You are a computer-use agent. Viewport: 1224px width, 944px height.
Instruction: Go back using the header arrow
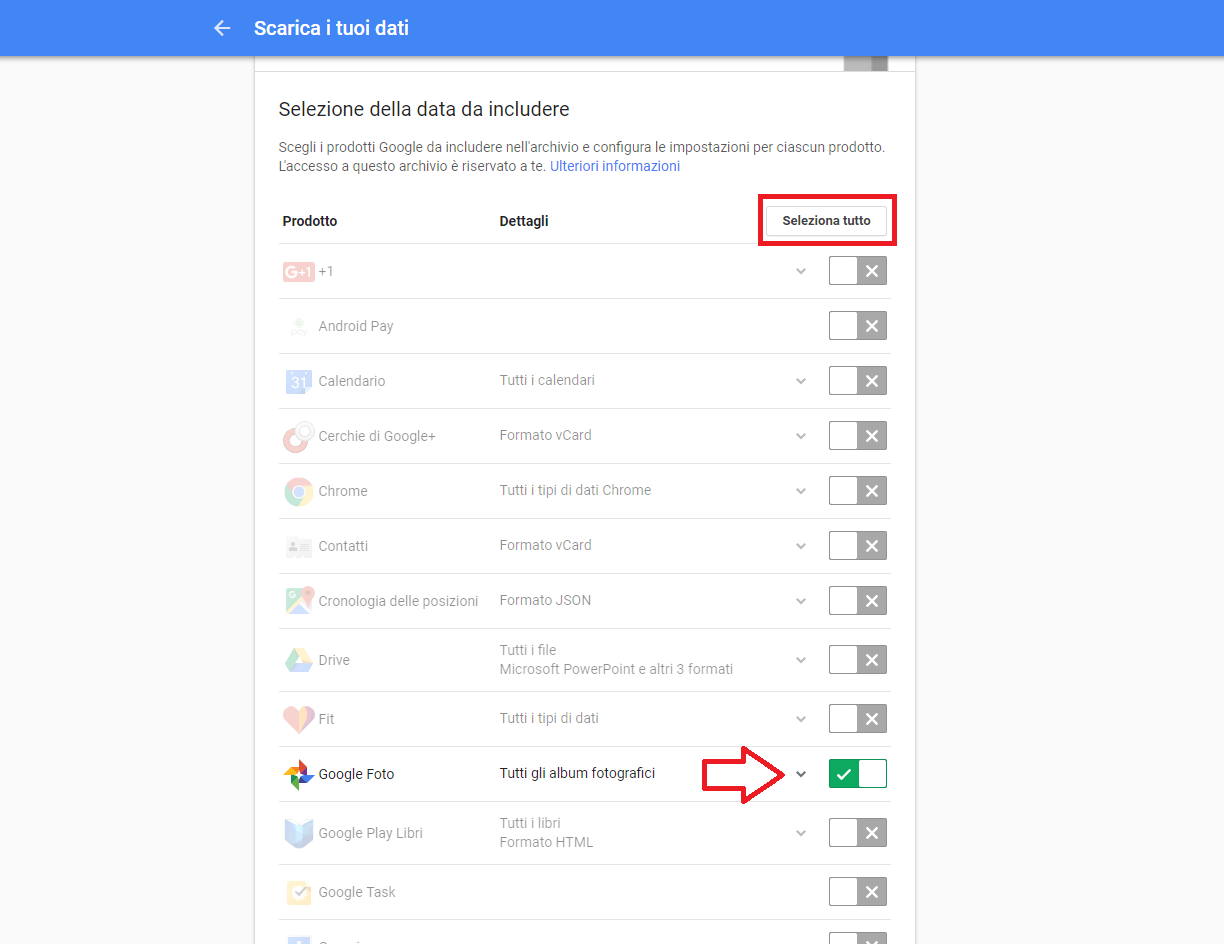(222, 28)
